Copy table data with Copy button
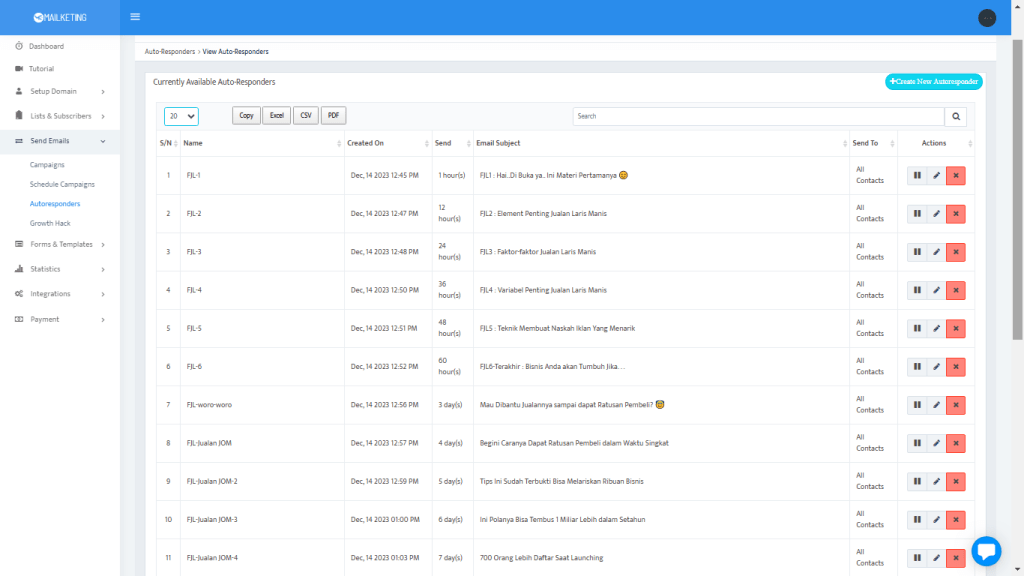This screenshot has height=576, width=1024. click(x=246, y=116)
